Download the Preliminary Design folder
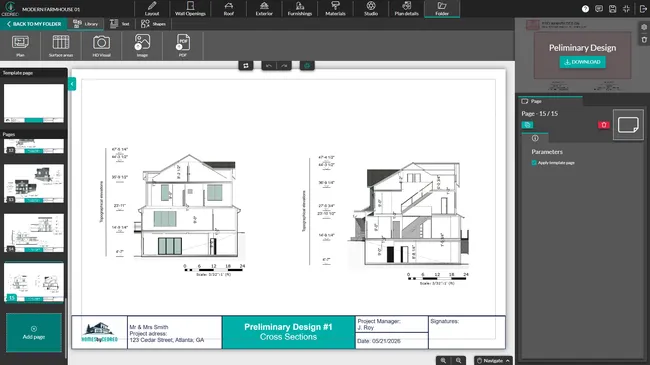 pos(582,62)
